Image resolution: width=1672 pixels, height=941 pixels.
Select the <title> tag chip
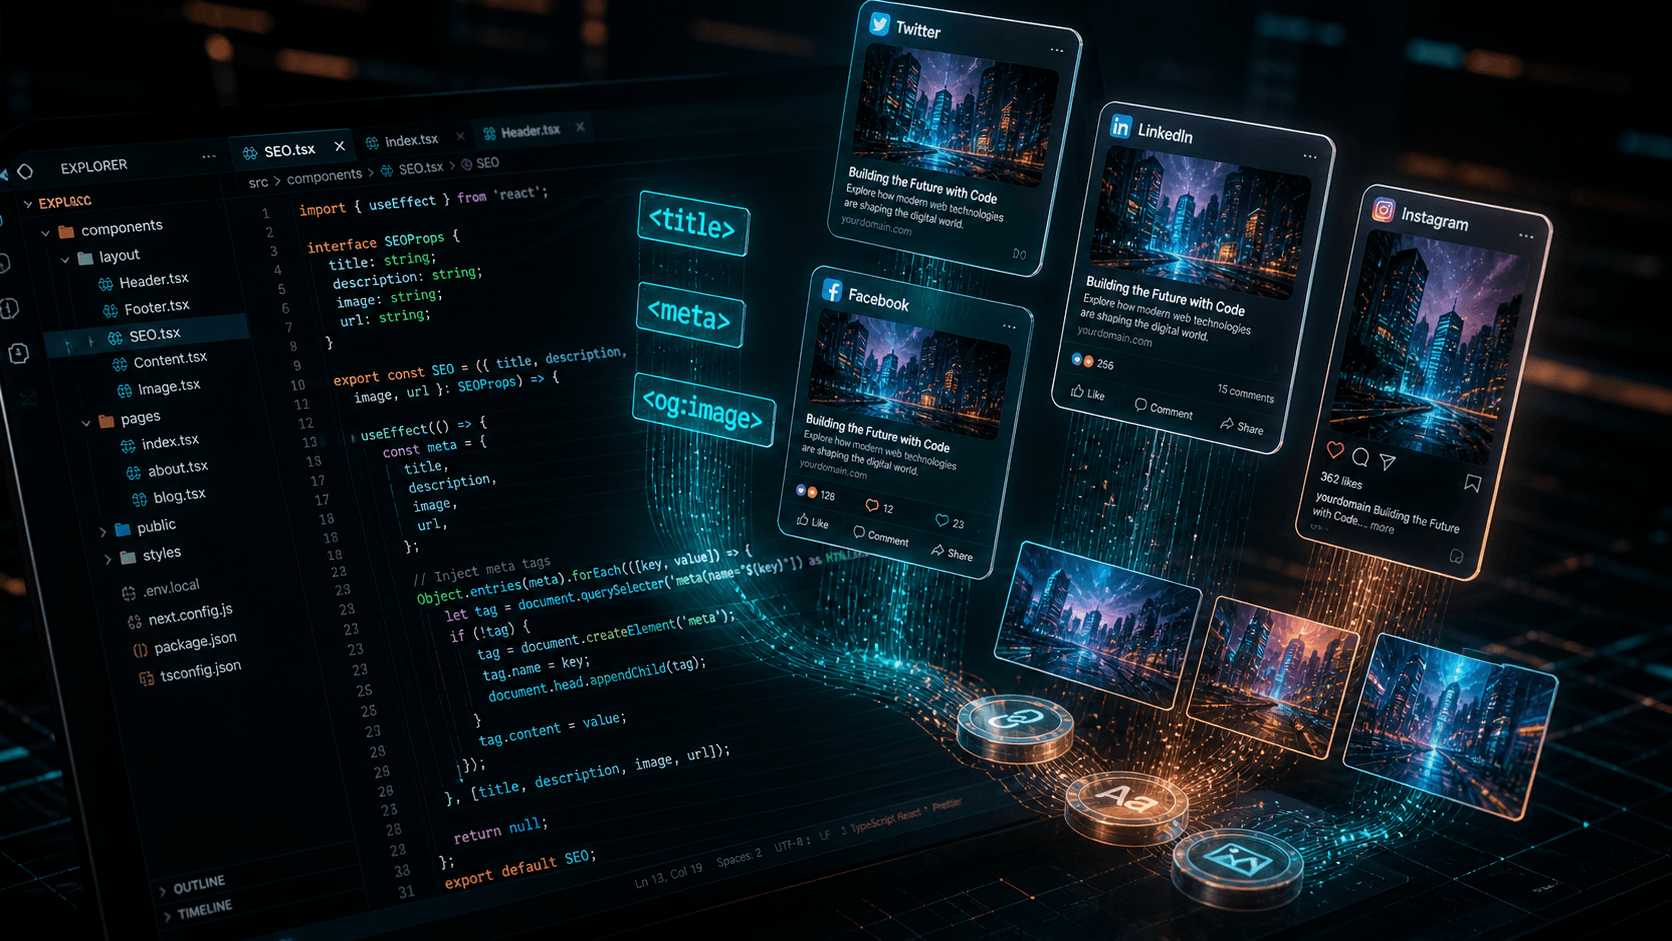click(693, 223)
